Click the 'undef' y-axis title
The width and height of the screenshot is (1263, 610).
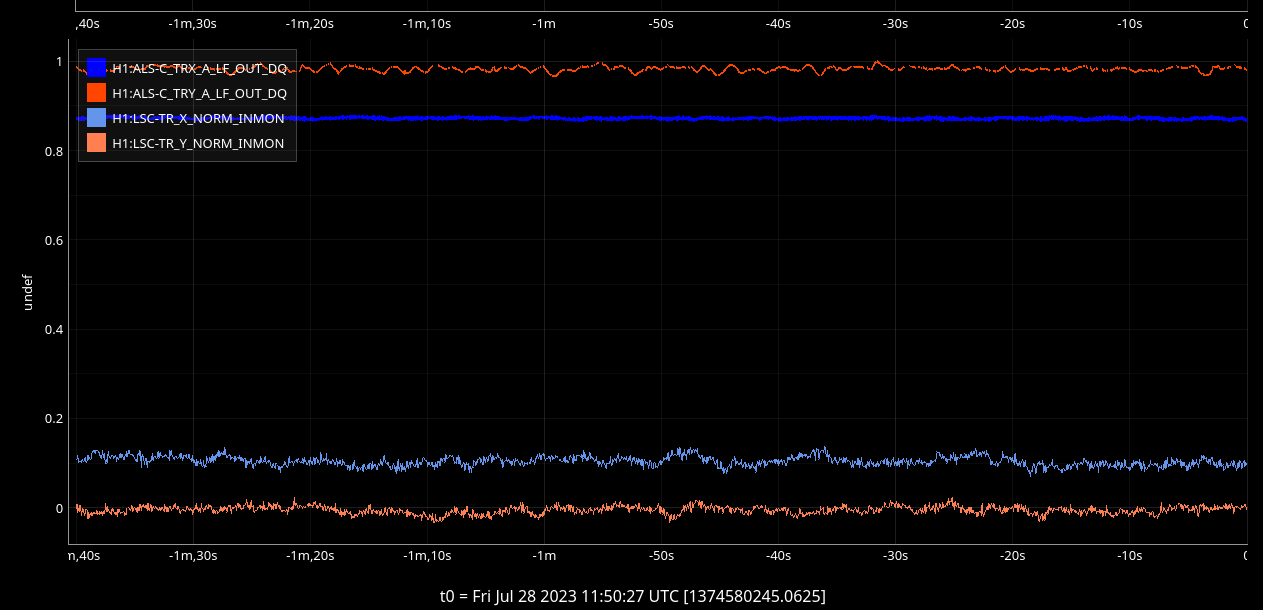(28, 294)
